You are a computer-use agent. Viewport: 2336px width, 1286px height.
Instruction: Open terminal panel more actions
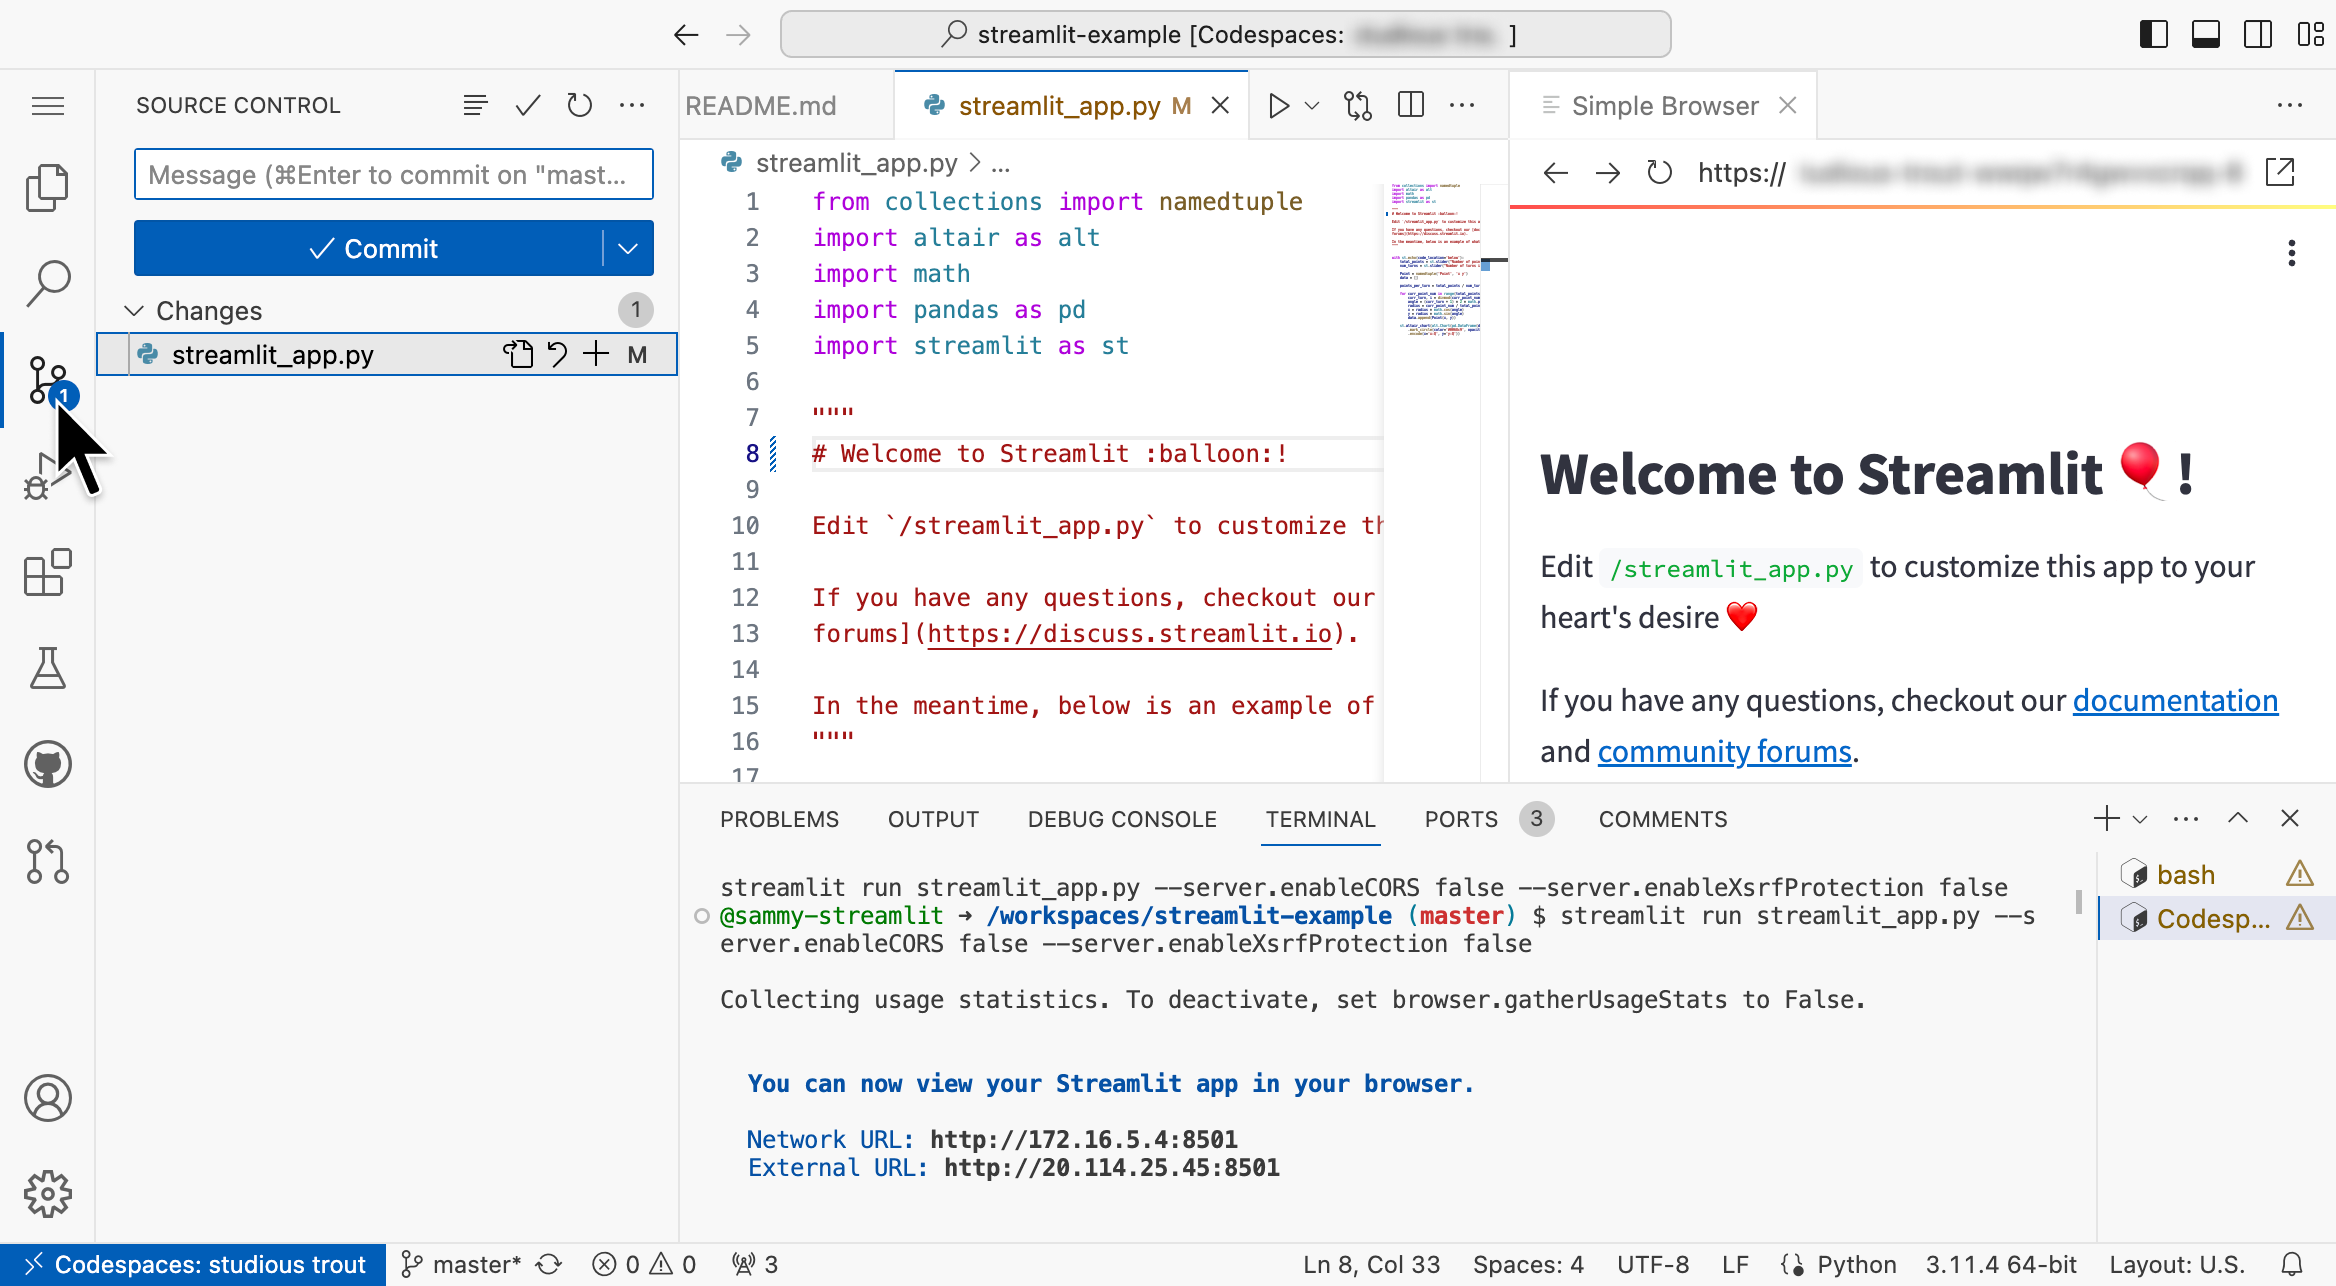pyautogui.click(x=2186, y=819)
